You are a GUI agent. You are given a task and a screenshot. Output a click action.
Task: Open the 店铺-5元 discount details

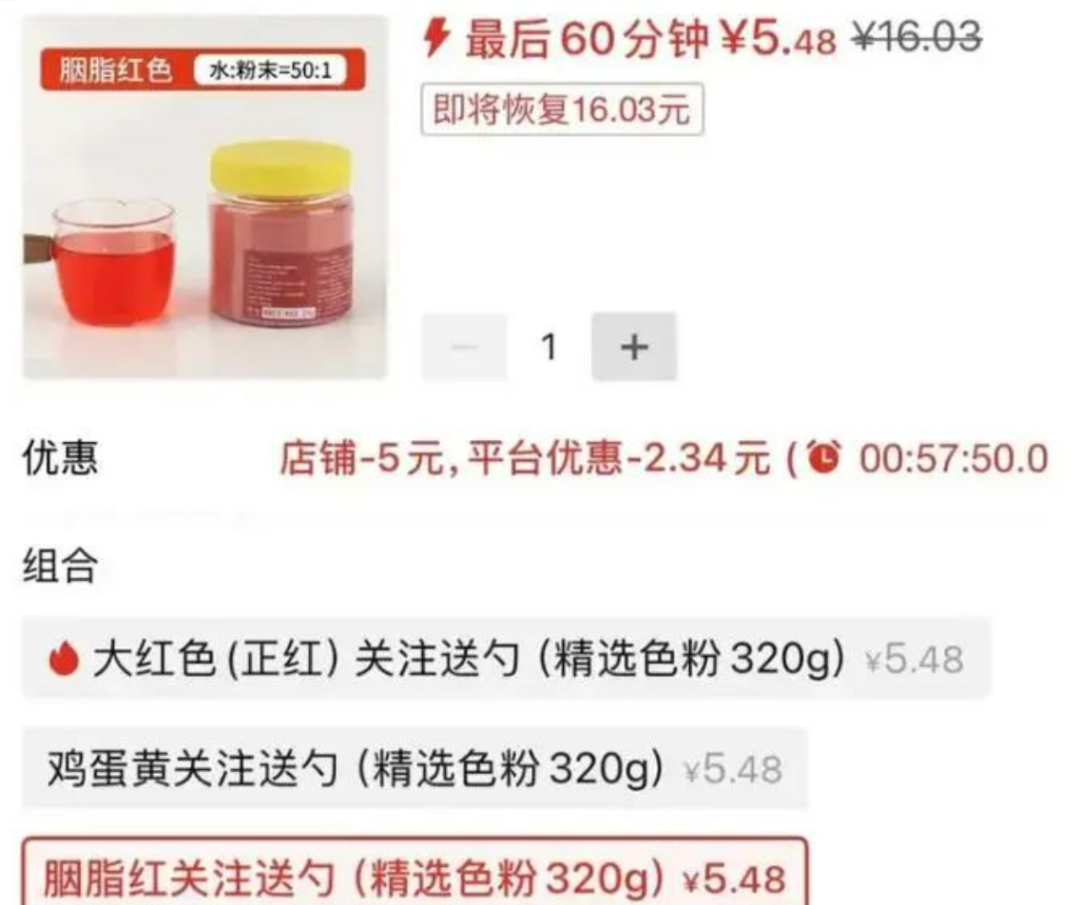(x=360, y=458)
